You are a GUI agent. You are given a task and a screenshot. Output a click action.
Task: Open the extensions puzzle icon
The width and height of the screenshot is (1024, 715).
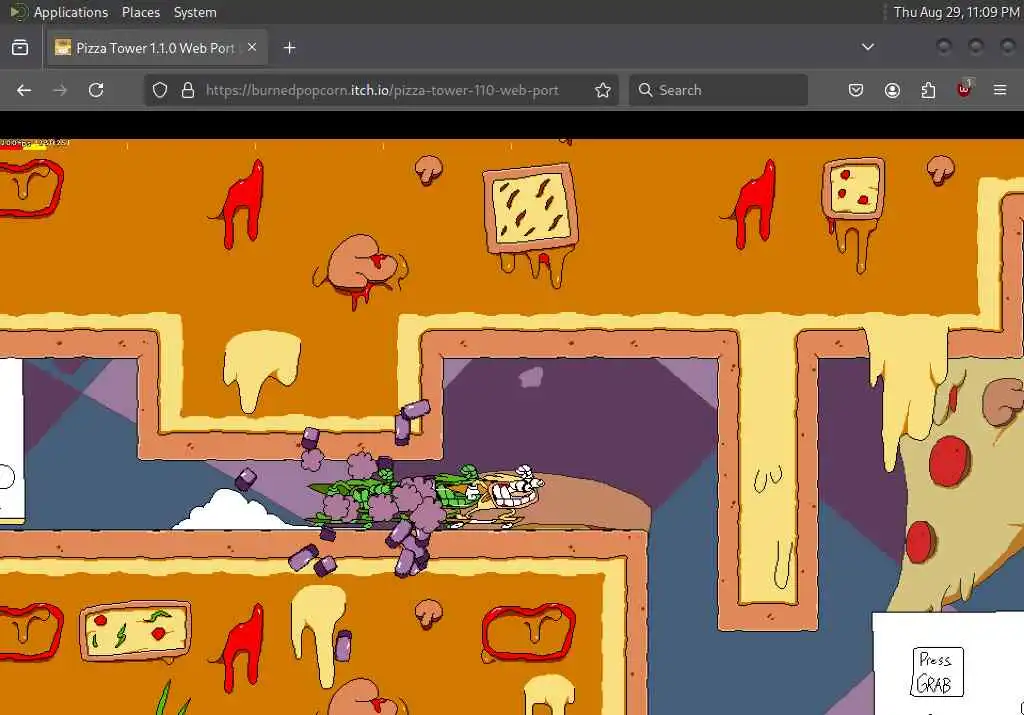point(928,90)
